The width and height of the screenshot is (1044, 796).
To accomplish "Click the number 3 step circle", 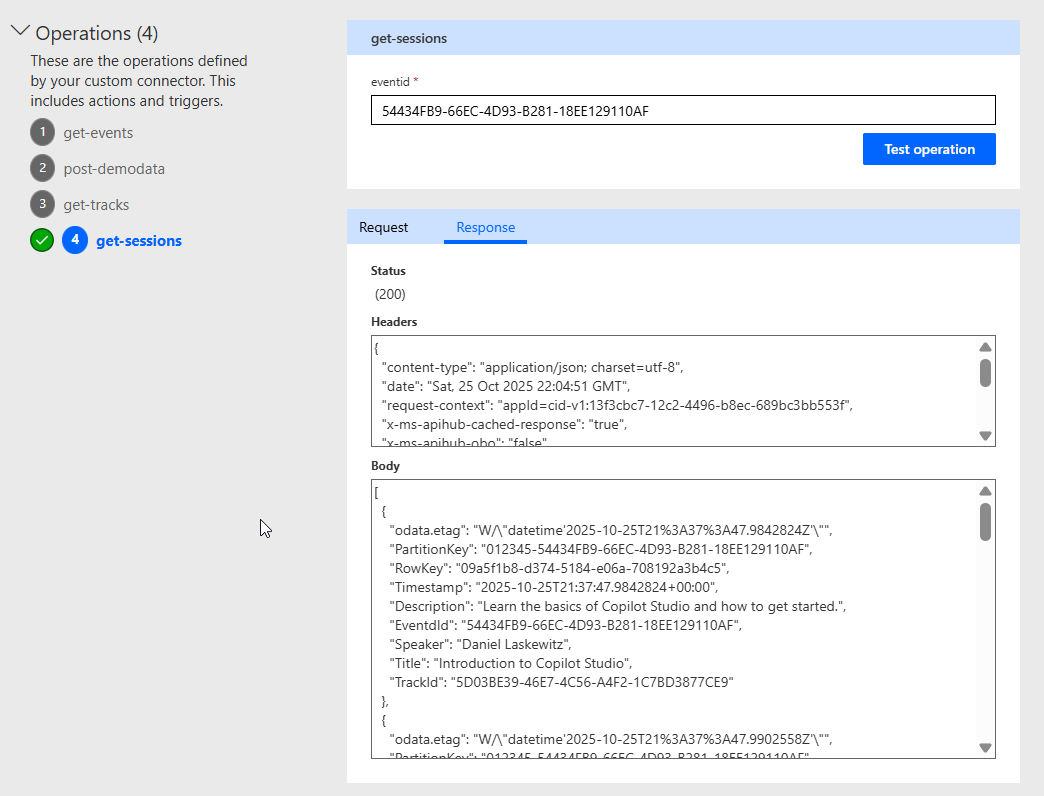I will click(x=42, y=204).
